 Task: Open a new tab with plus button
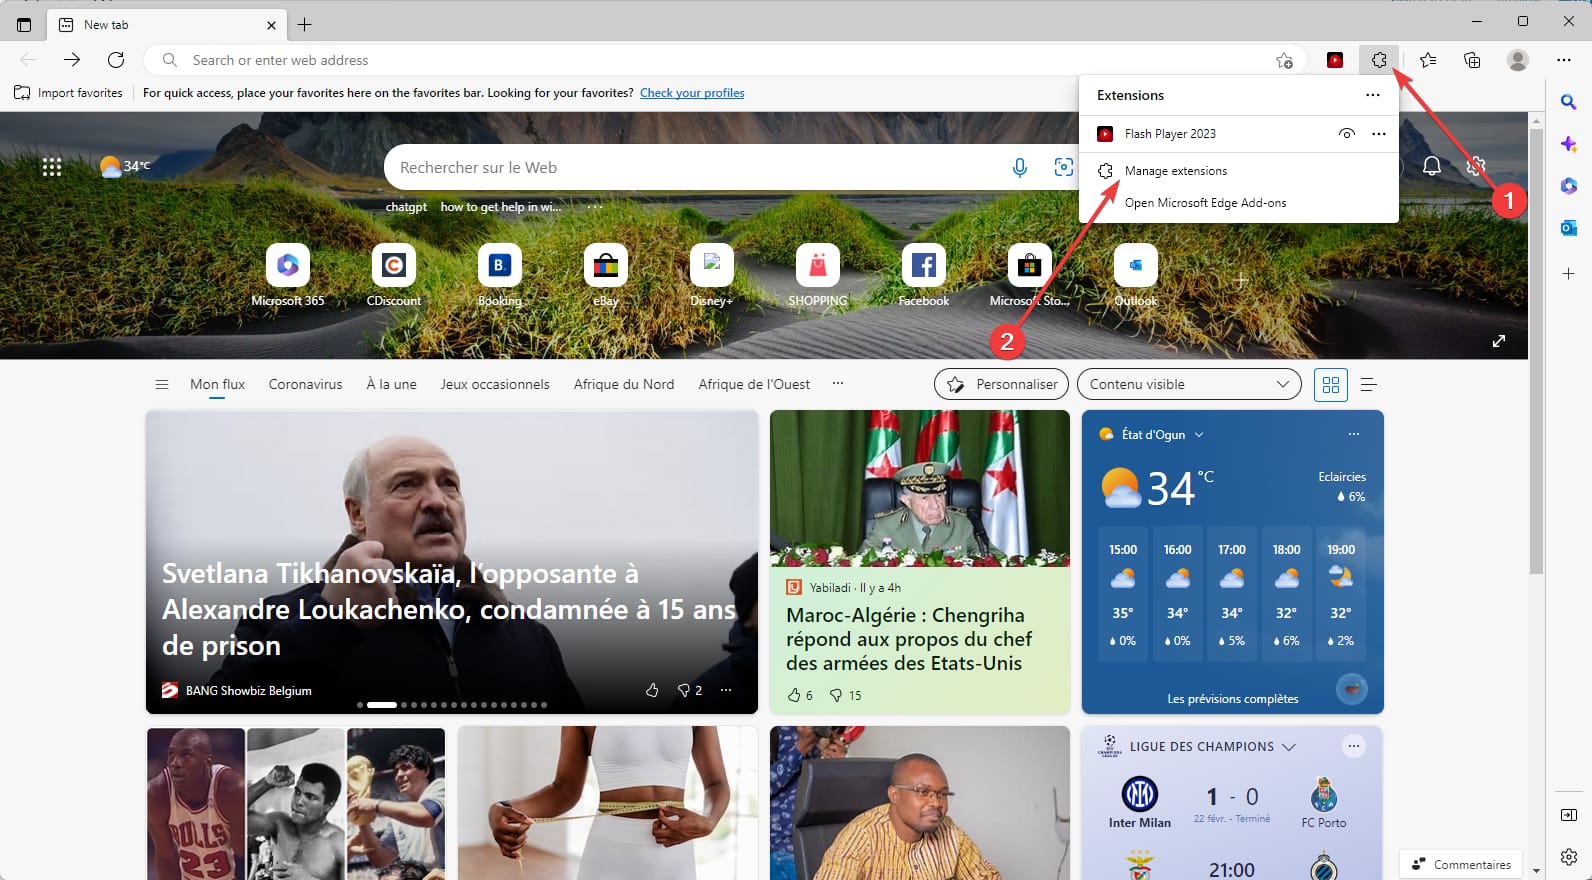(305, 24)
